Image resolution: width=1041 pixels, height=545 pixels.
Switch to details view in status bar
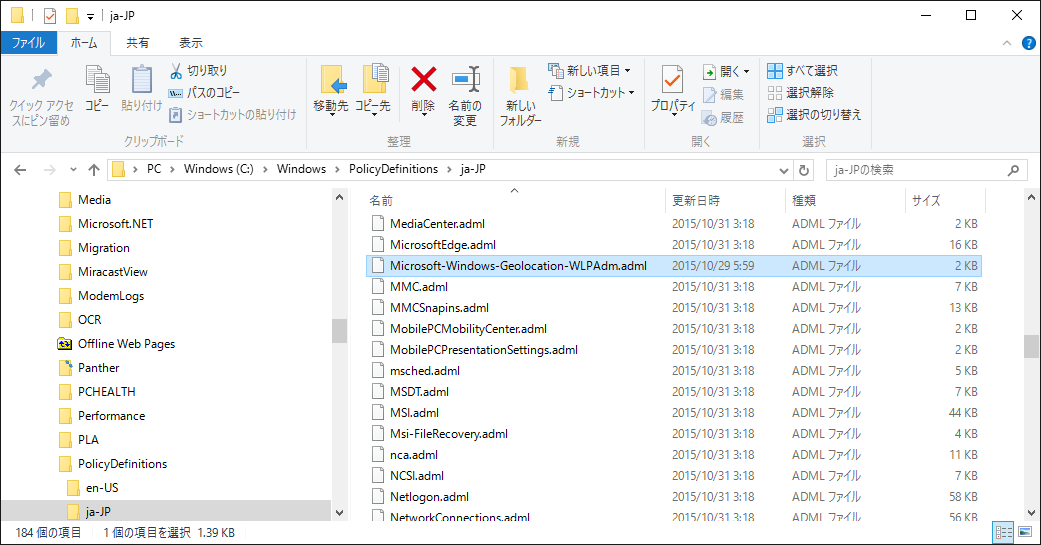(1002, 532)
